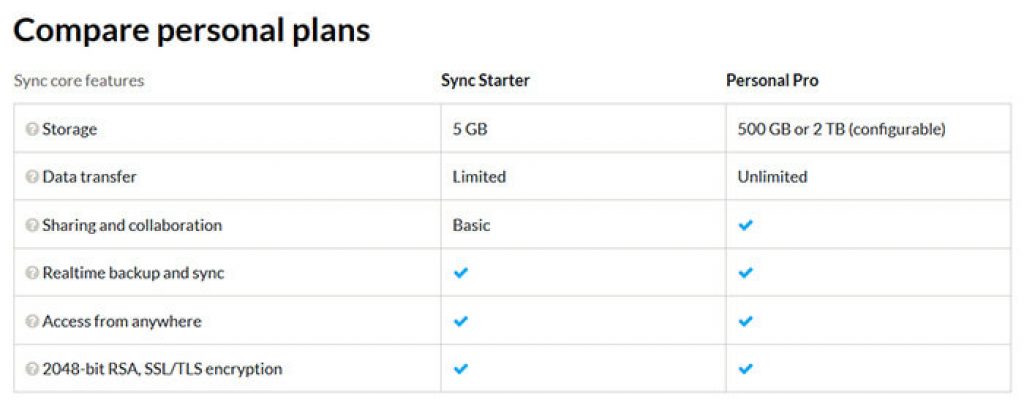Click the help icon beside Data transfer

tap(32, 177)
